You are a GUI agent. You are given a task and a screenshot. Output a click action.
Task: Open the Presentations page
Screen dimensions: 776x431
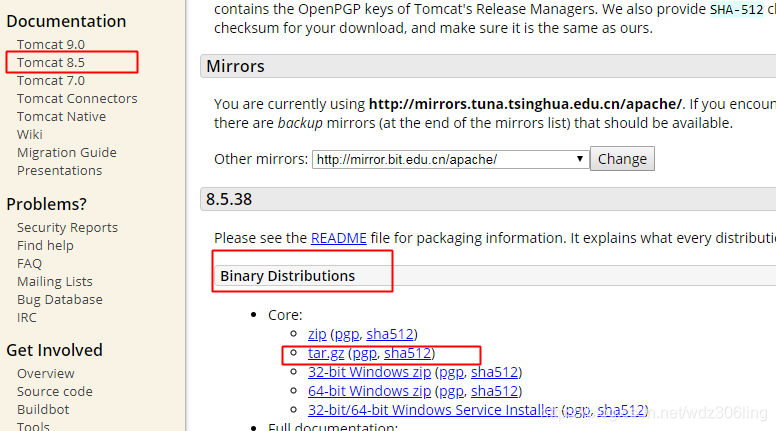59,171
